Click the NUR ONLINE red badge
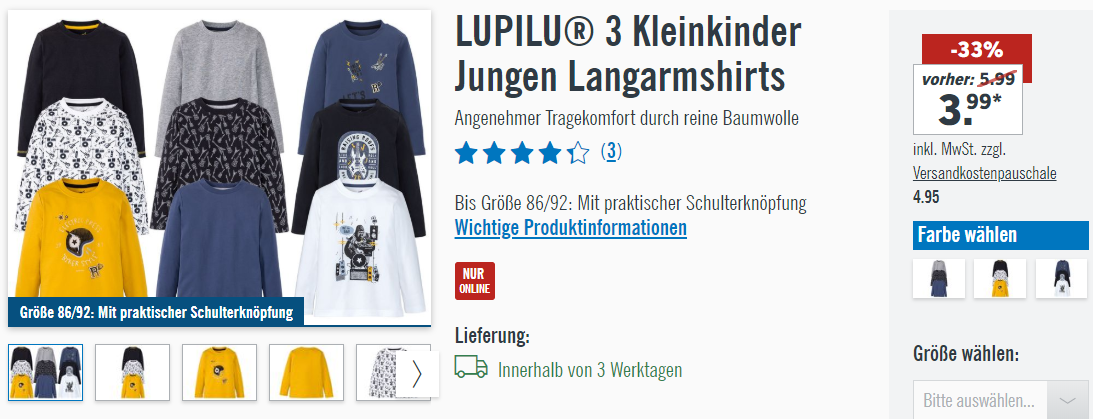The image size is (1093, 419). click(475, 281)
